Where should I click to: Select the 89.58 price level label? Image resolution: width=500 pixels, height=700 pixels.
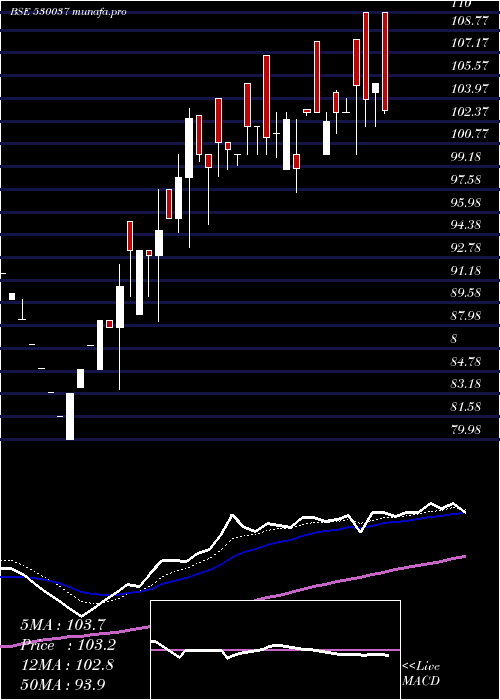(466, 293)
